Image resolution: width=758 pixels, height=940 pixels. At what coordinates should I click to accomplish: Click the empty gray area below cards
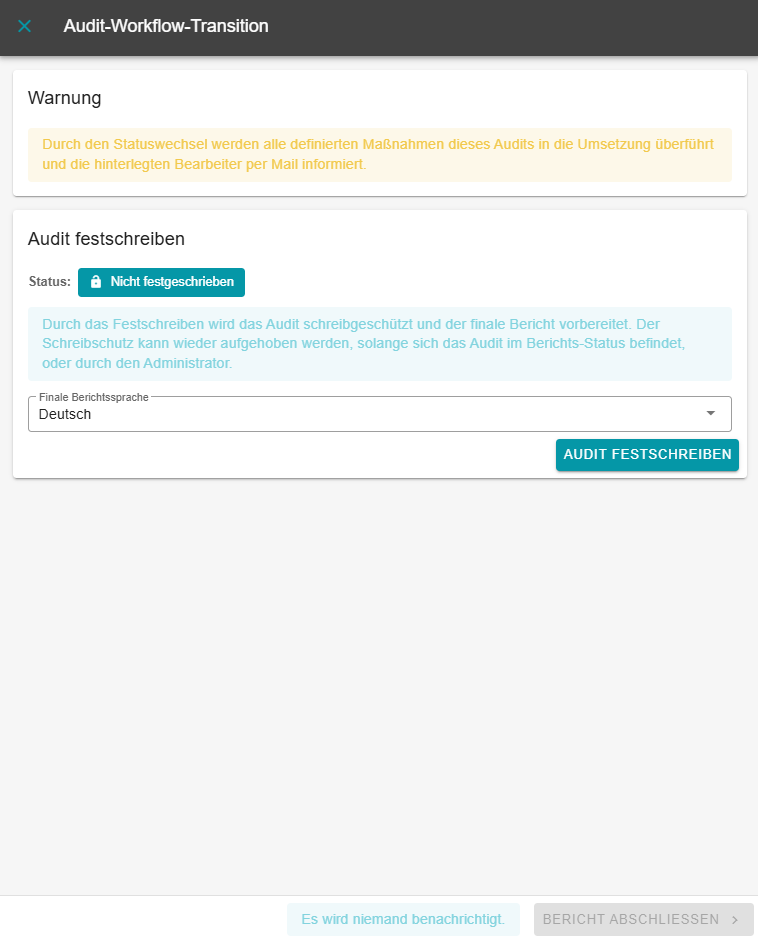pos(379,680)
